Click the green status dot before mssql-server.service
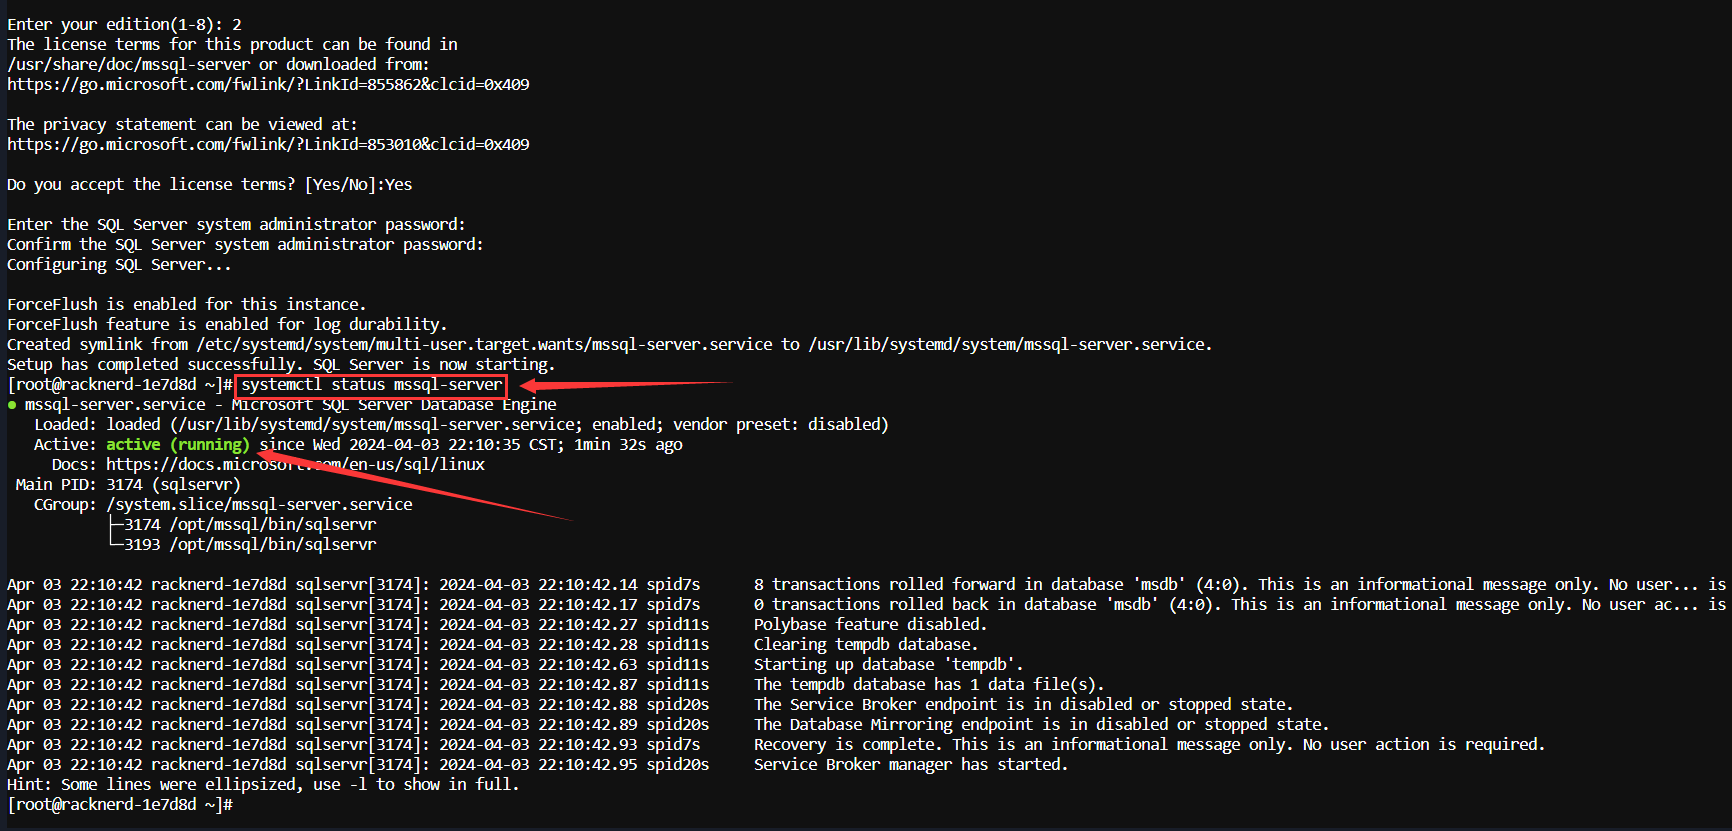This screenshot has width=1732, height=831. coord(12,405)
